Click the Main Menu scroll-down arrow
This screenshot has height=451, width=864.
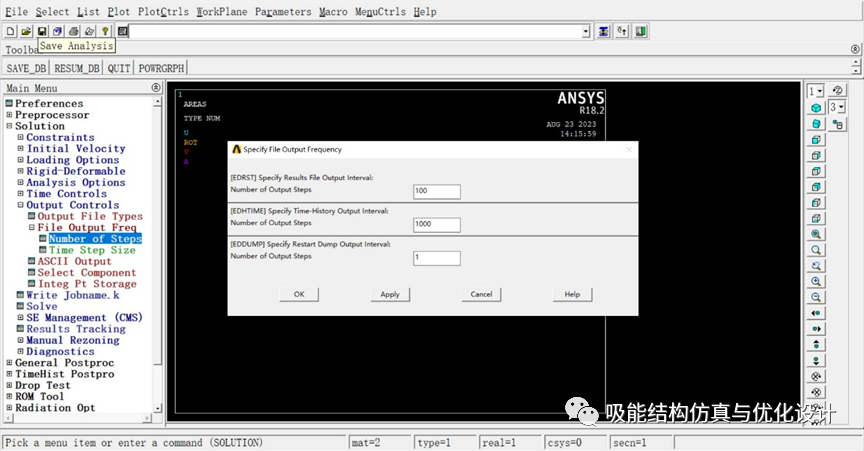pyautogui.click(x=158, y=408)
